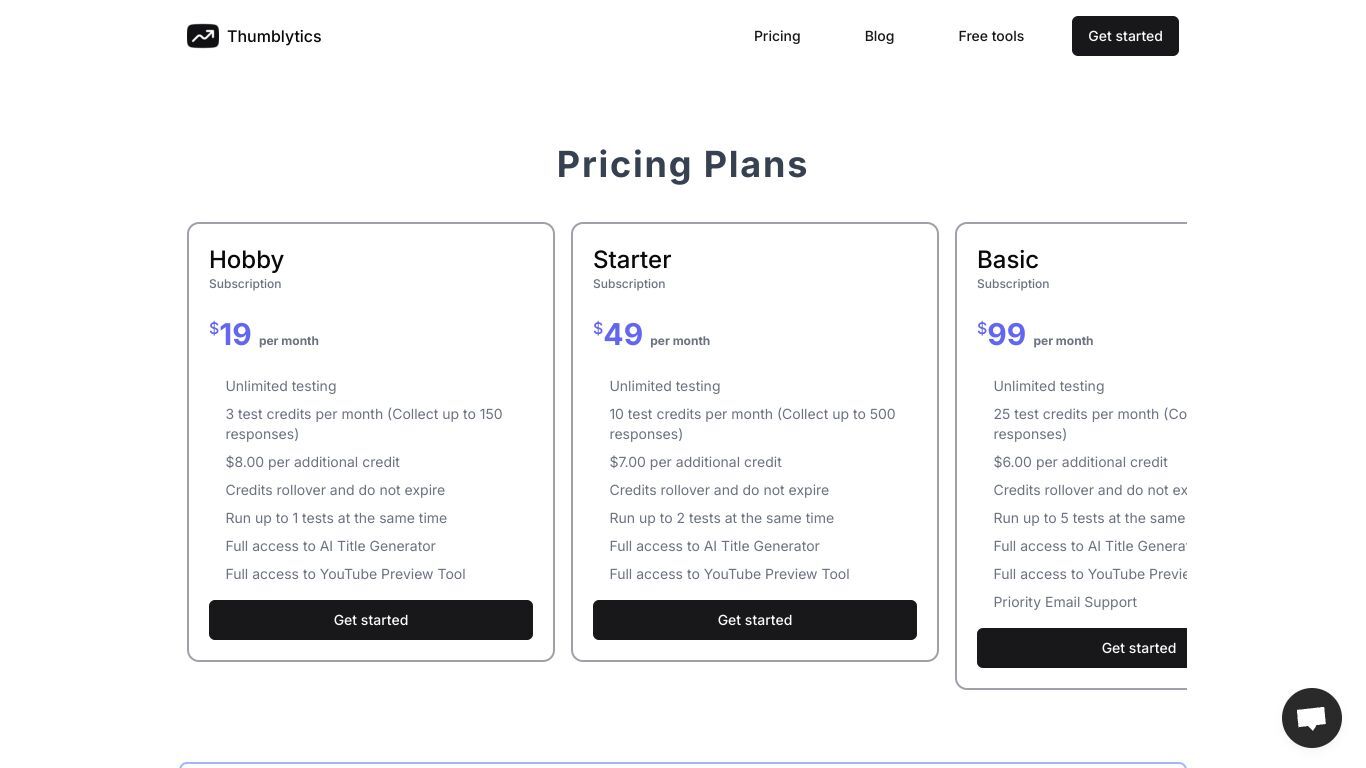This screenshot has height=768, width=1366.
Task: Click the Pricing Plans heading
Action: (x=683, y=164)
